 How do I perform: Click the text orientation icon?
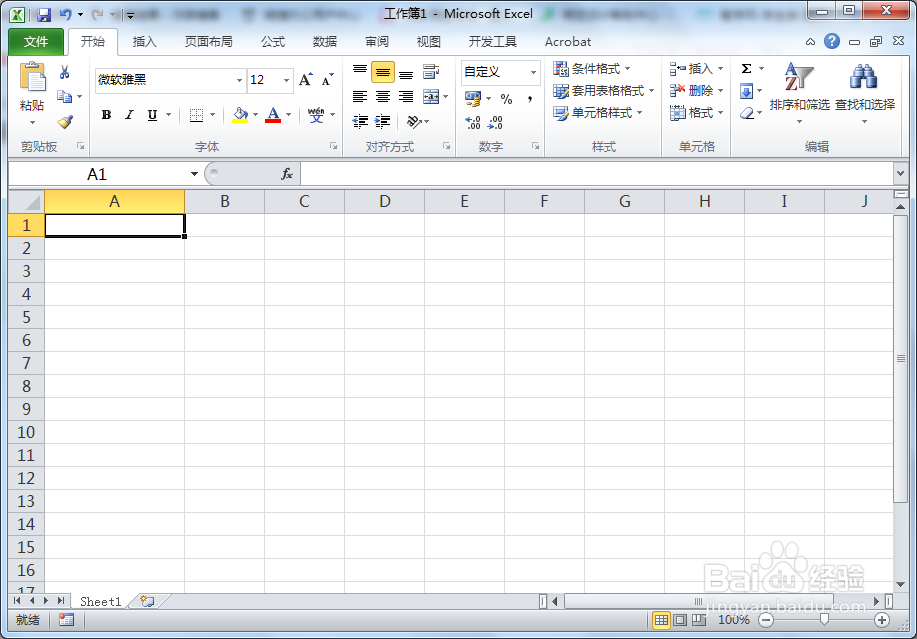click(414, 122)
